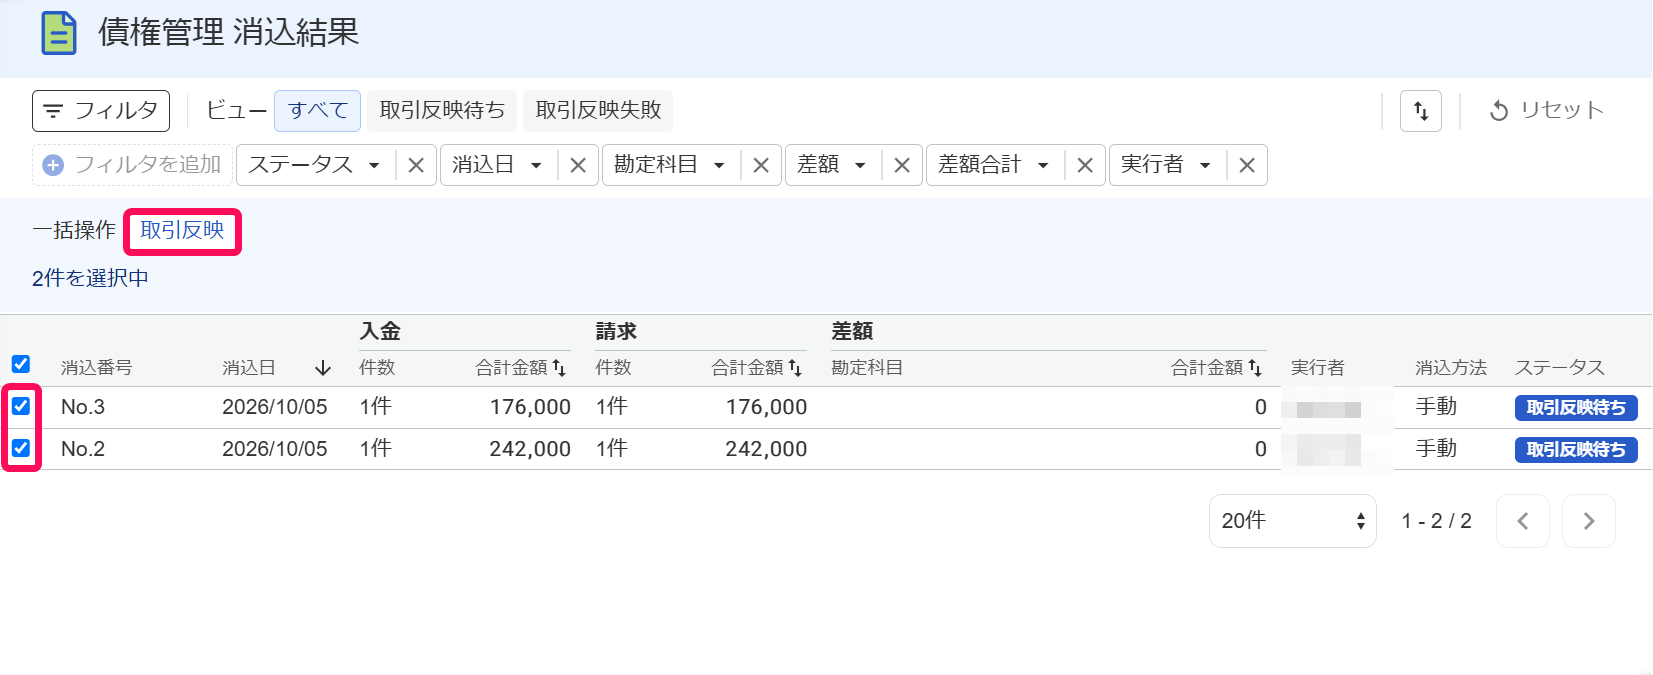The image size is (1653, 675).
Task: Click the green document icon by the title
Action: tap(59, 33)
